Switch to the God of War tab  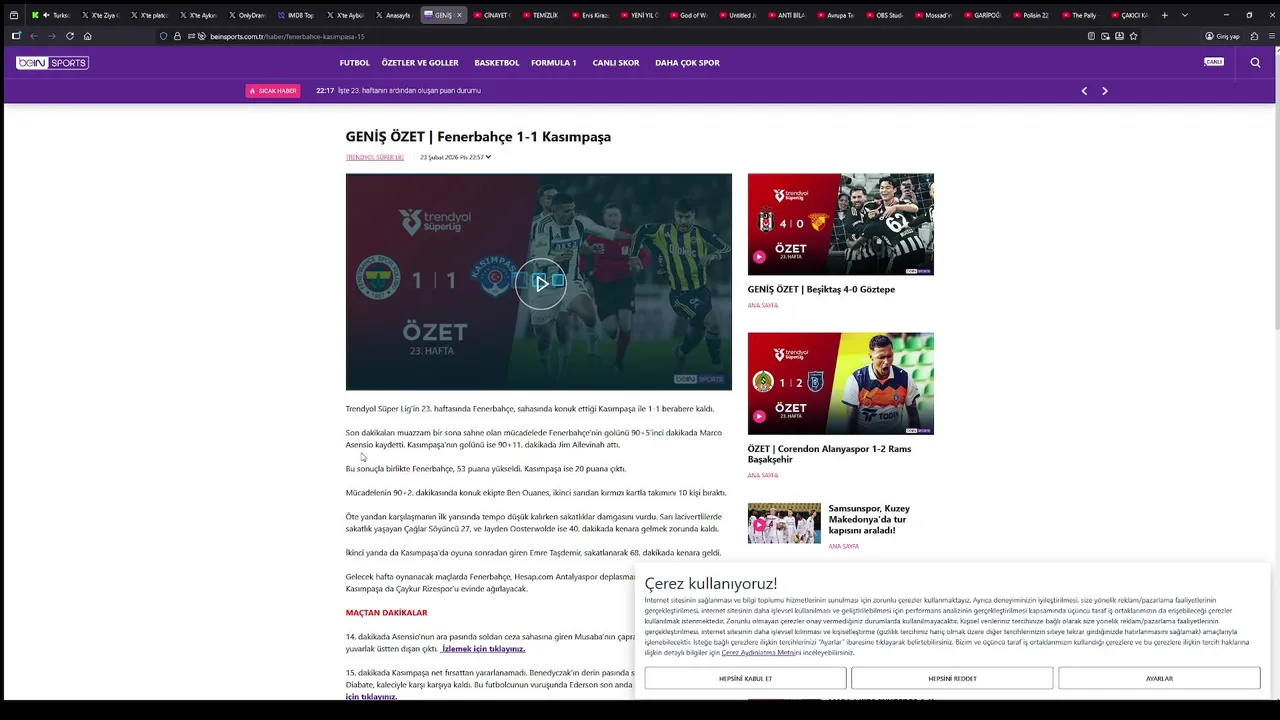pos(687,15)
